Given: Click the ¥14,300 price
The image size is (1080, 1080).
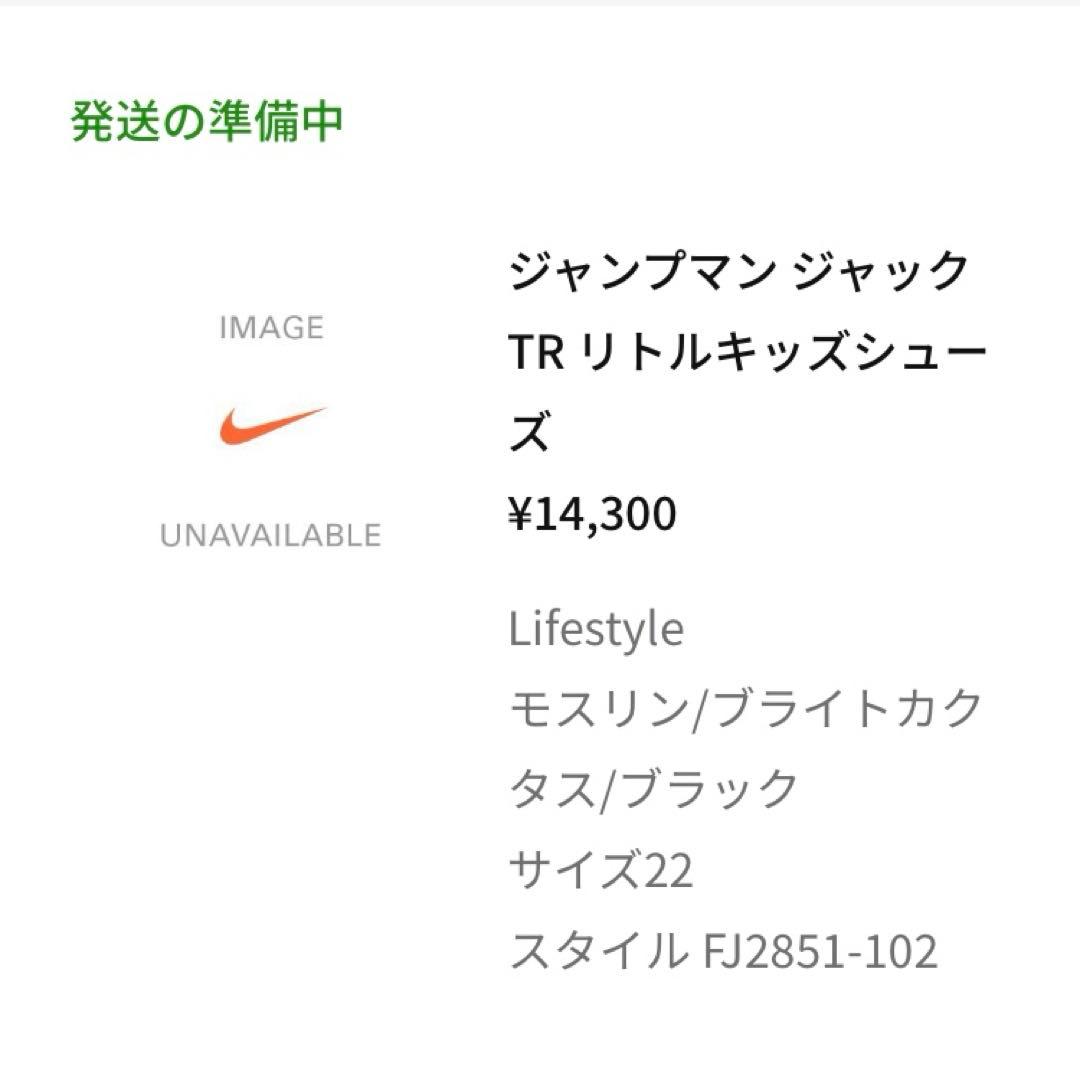Looking at the screenshot, I should (593, 514).
